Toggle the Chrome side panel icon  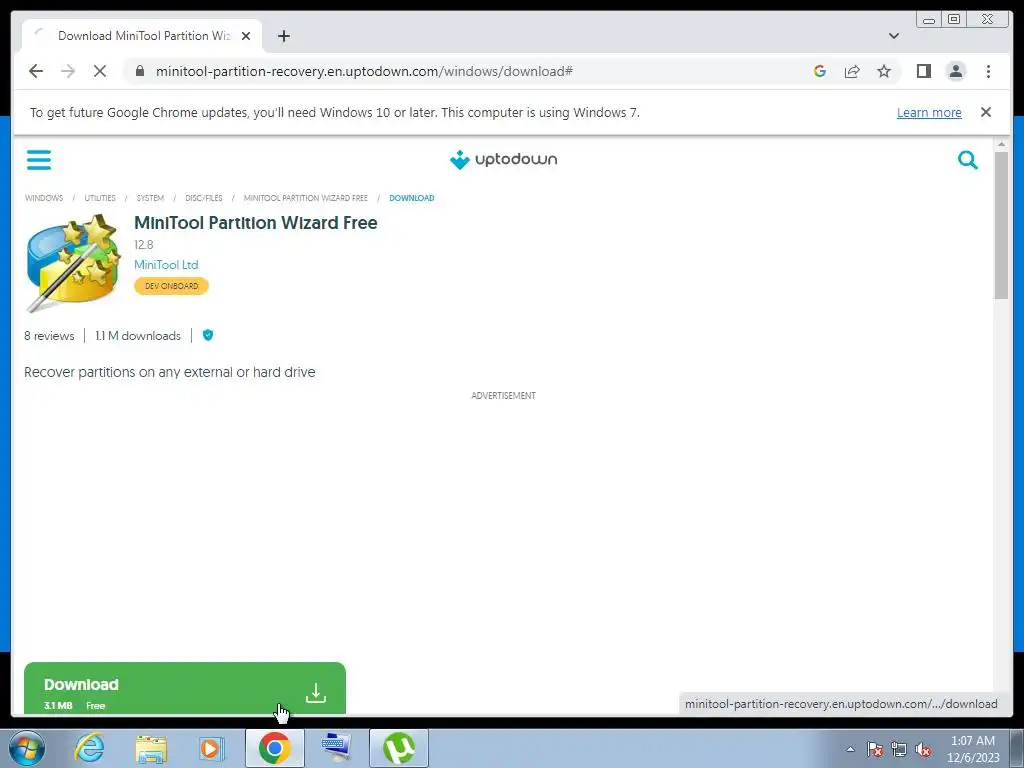(x=923, y=71)
